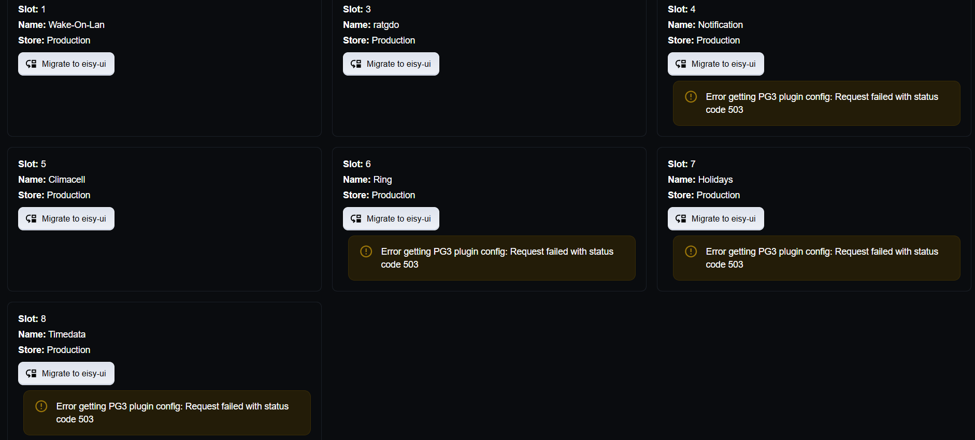Click 'Store: Production' in Ring card
The image size is (975, 440).
click(379, 195)
